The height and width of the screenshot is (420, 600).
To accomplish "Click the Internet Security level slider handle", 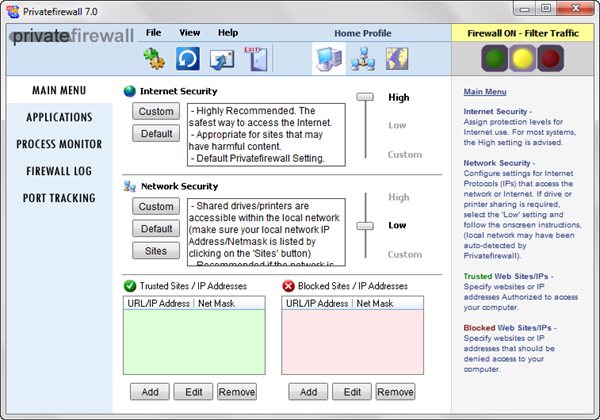I will [366, 97].
